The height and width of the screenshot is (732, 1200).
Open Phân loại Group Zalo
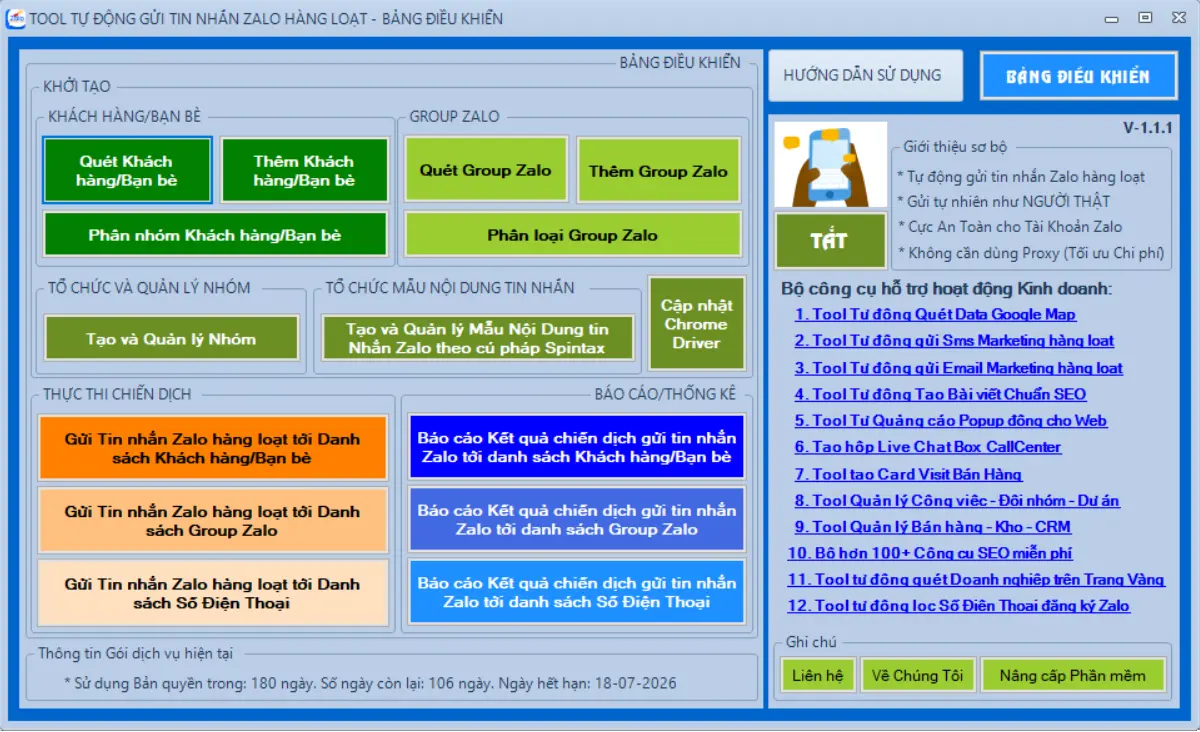pos(572,235)
